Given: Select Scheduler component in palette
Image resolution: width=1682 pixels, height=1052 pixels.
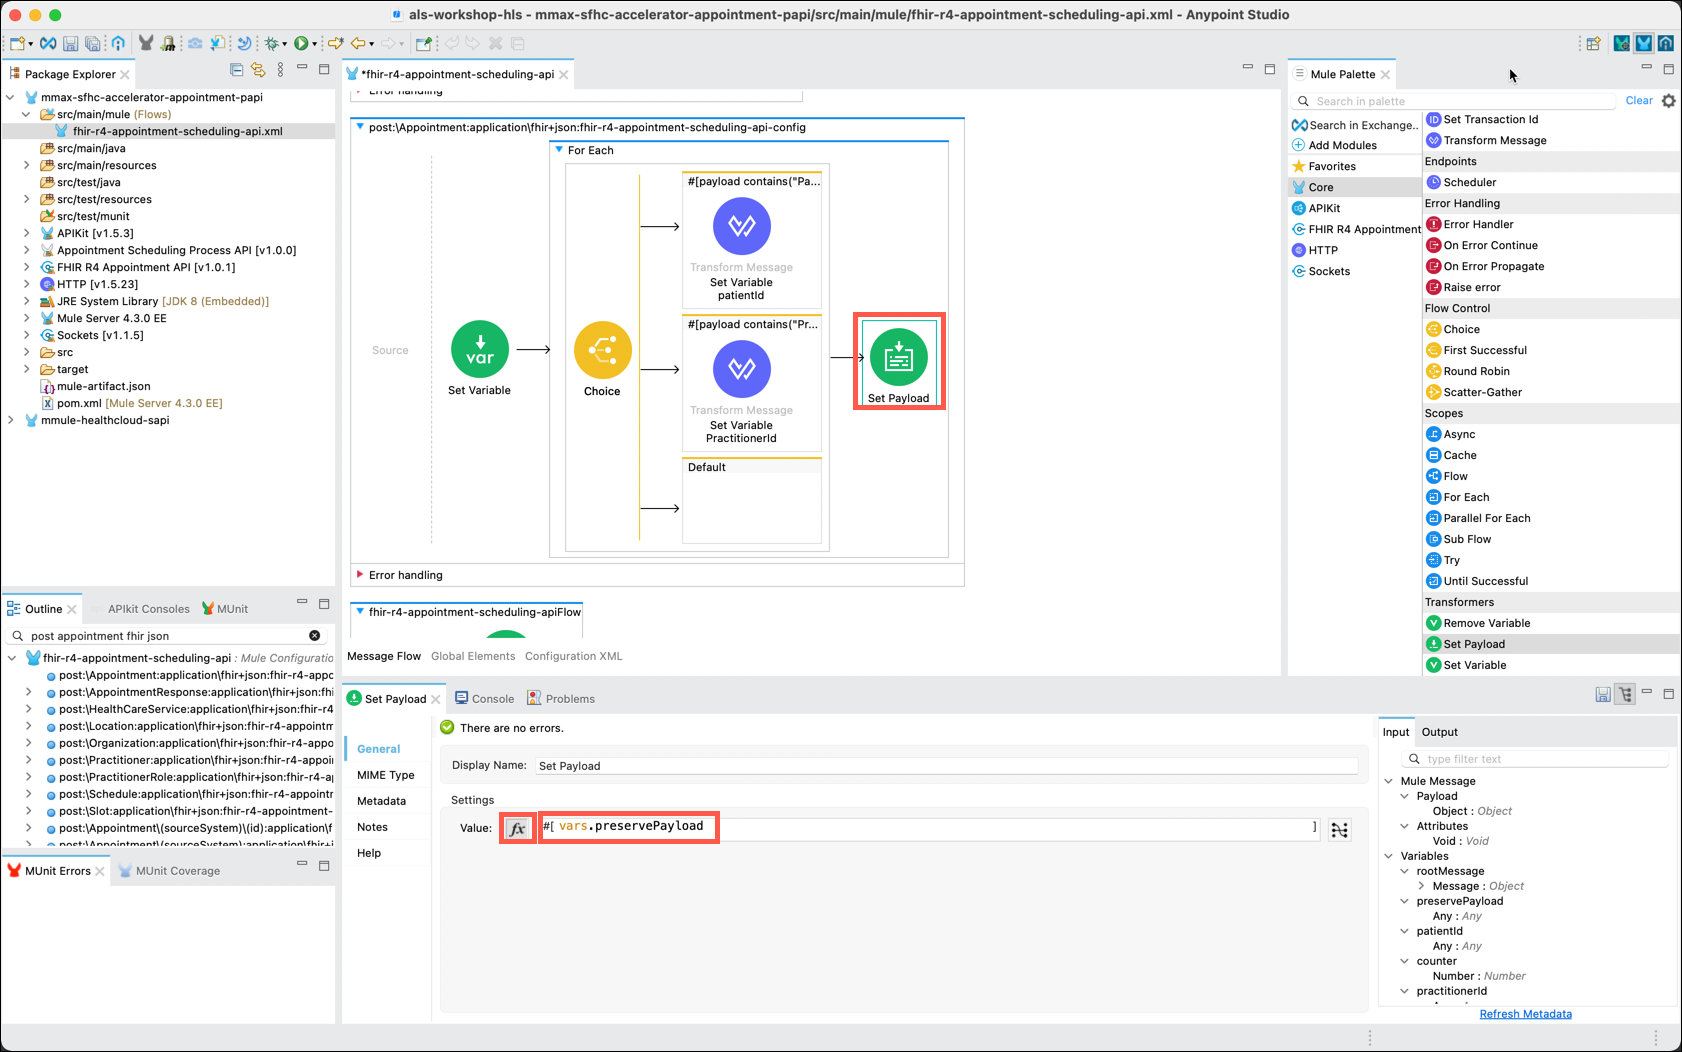Looking at the screenshot, I should pos(1461,182).
